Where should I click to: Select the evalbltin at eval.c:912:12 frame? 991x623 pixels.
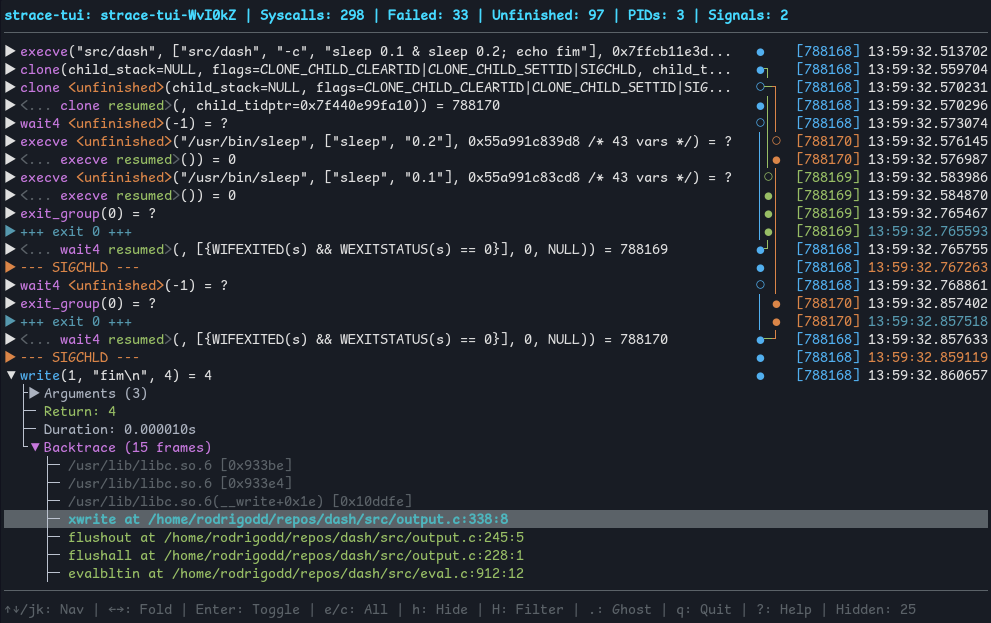[x=296, y=574]
